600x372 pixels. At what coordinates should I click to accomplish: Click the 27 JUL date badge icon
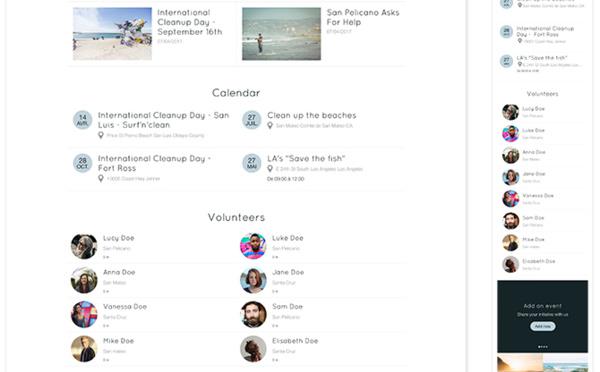tap(251, 120)
